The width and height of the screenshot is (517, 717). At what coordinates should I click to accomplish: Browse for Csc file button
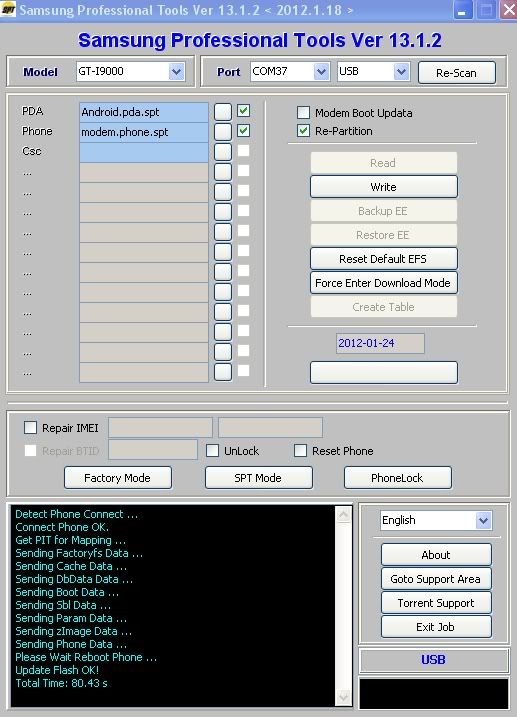(x=223, y=152)
